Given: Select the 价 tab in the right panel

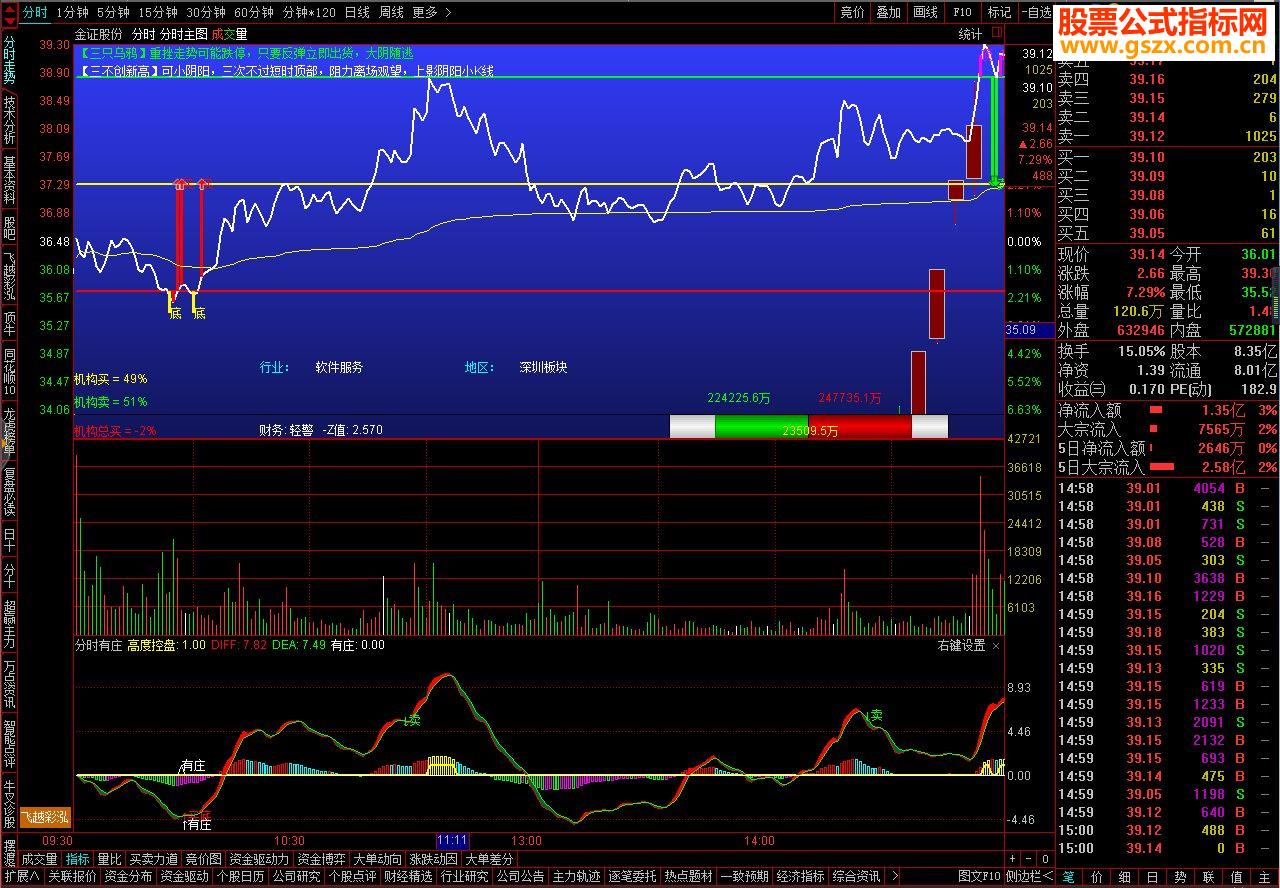Looking at the screenshot, I should click(x=1096, y=877).
